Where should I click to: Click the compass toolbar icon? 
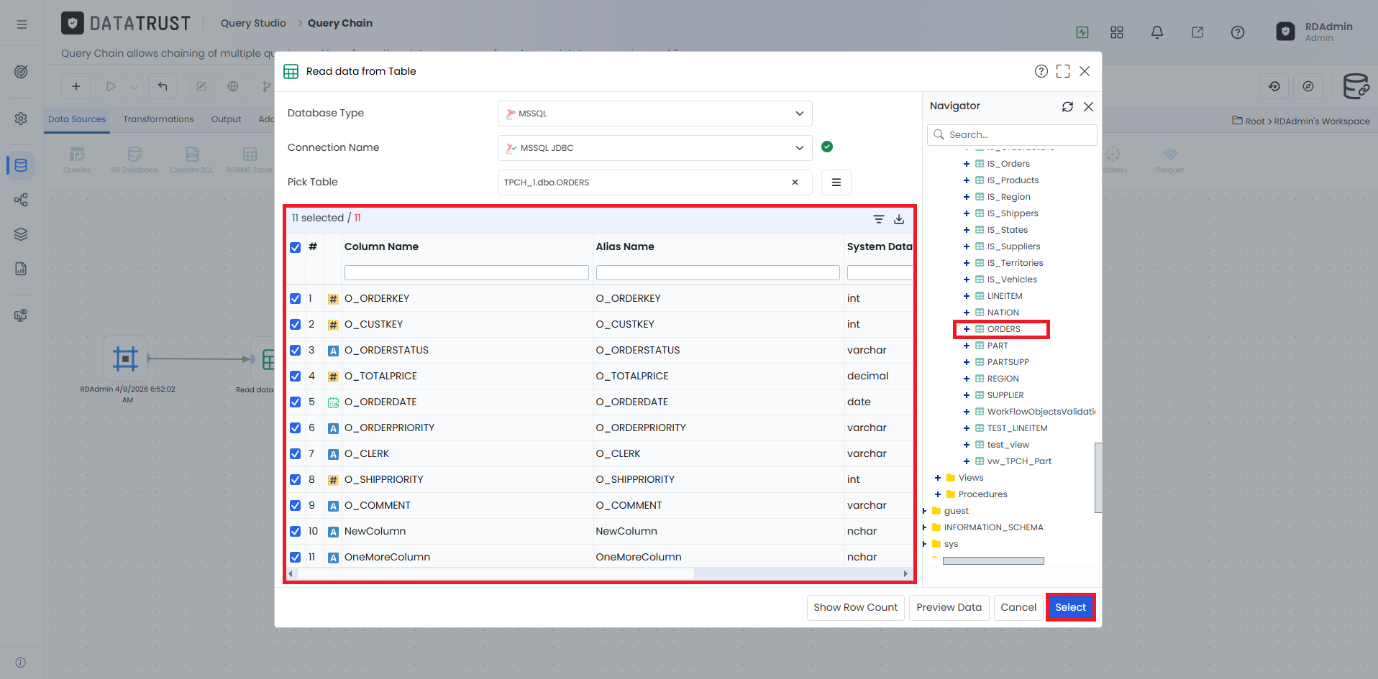tap(1308, 86)
